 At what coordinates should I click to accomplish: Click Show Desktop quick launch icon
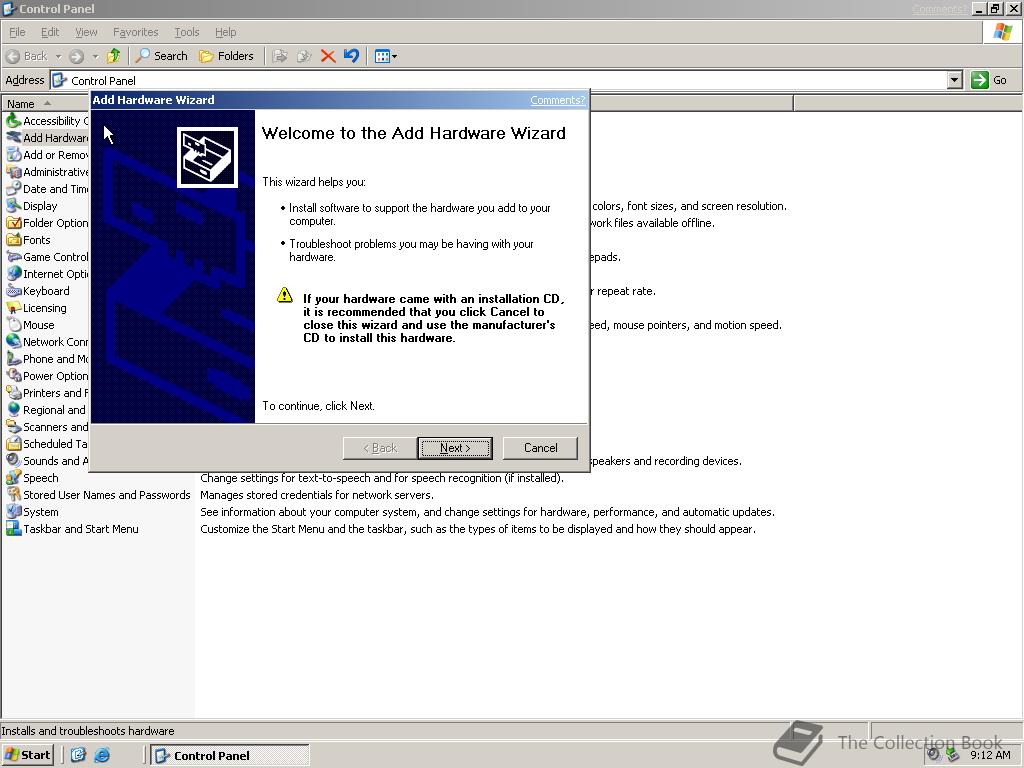click(x=78, y=755)
